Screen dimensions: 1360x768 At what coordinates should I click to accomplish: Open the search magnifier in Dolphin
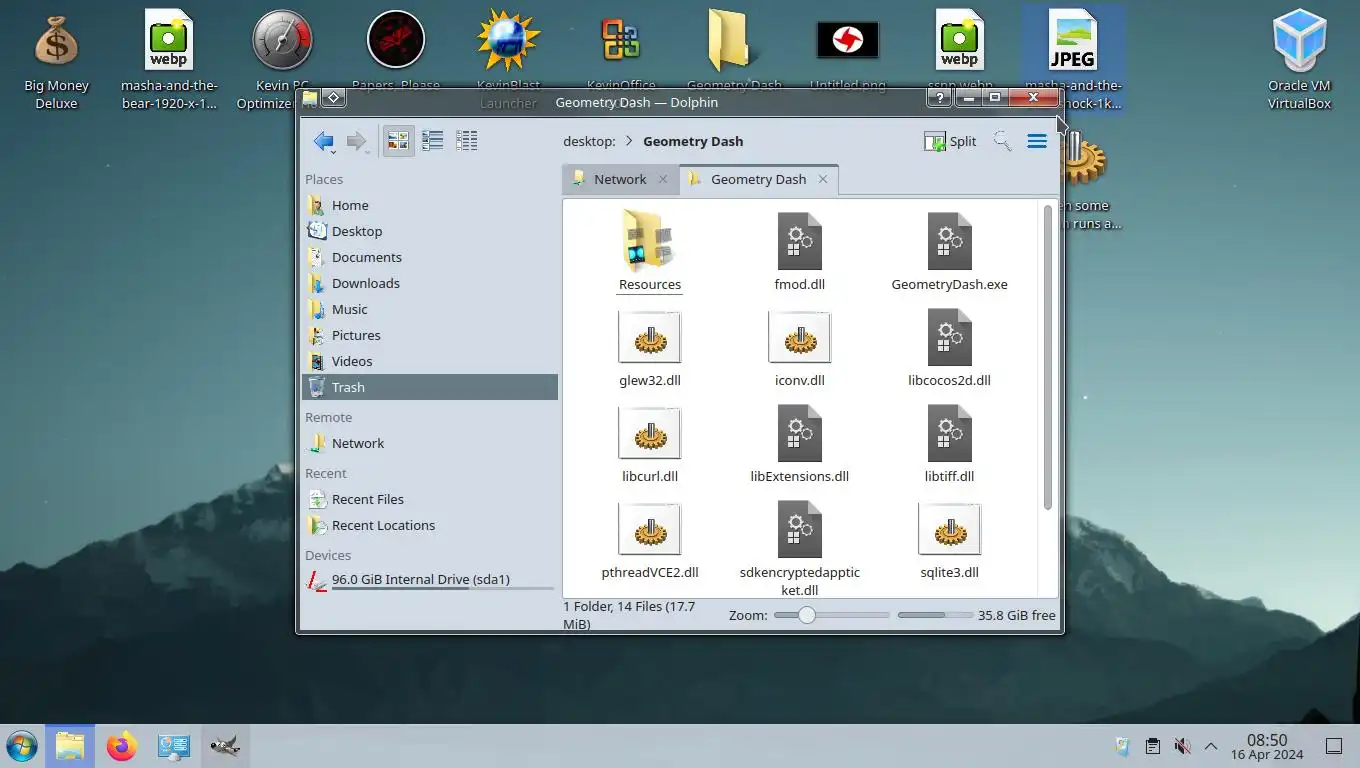tap(1002, 141)
